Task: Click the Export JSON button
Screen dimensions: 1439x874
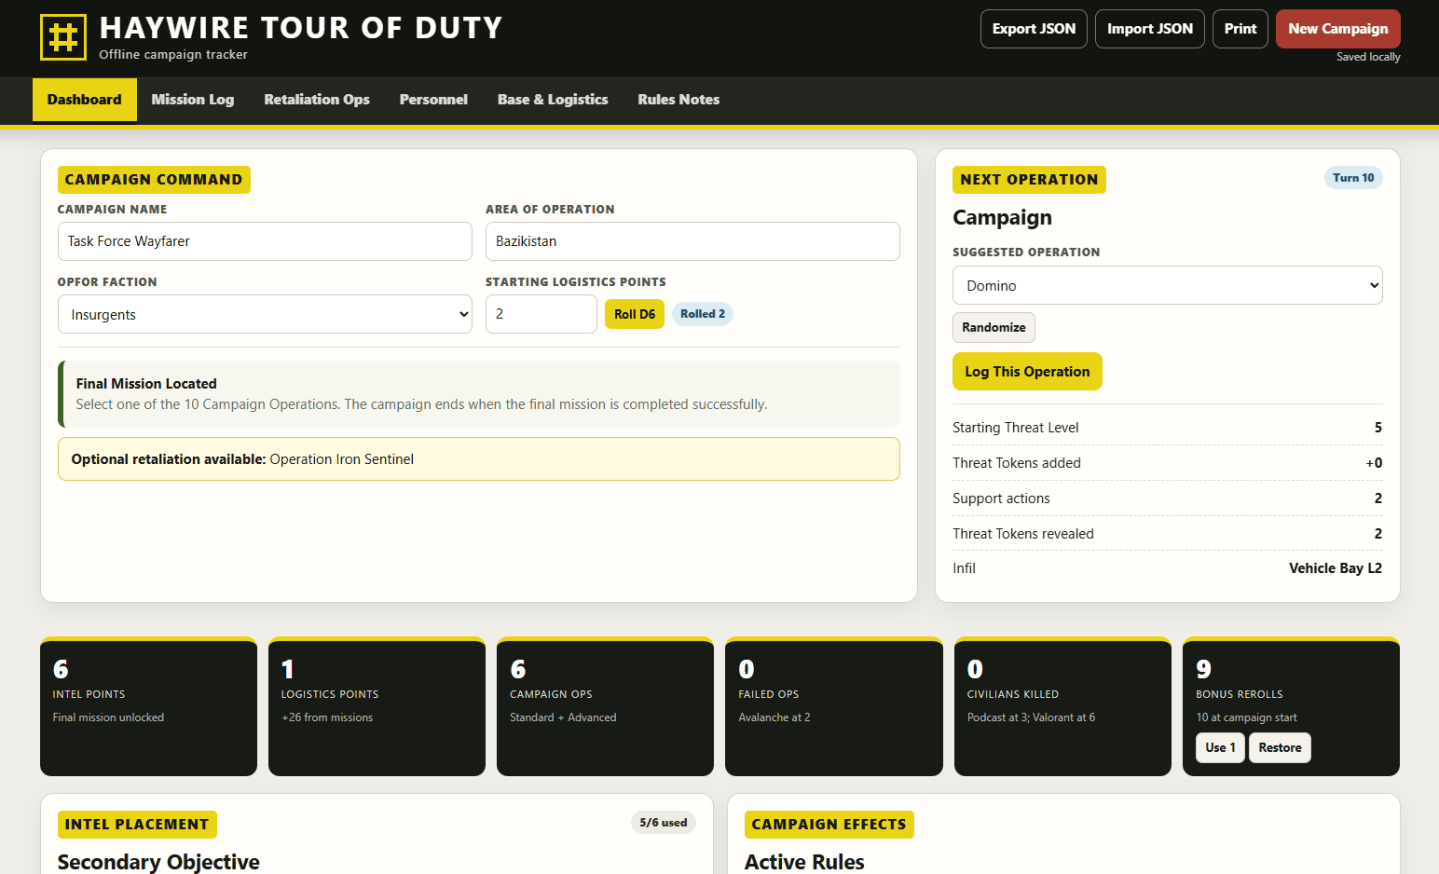Action: [x=1034, y=29]
